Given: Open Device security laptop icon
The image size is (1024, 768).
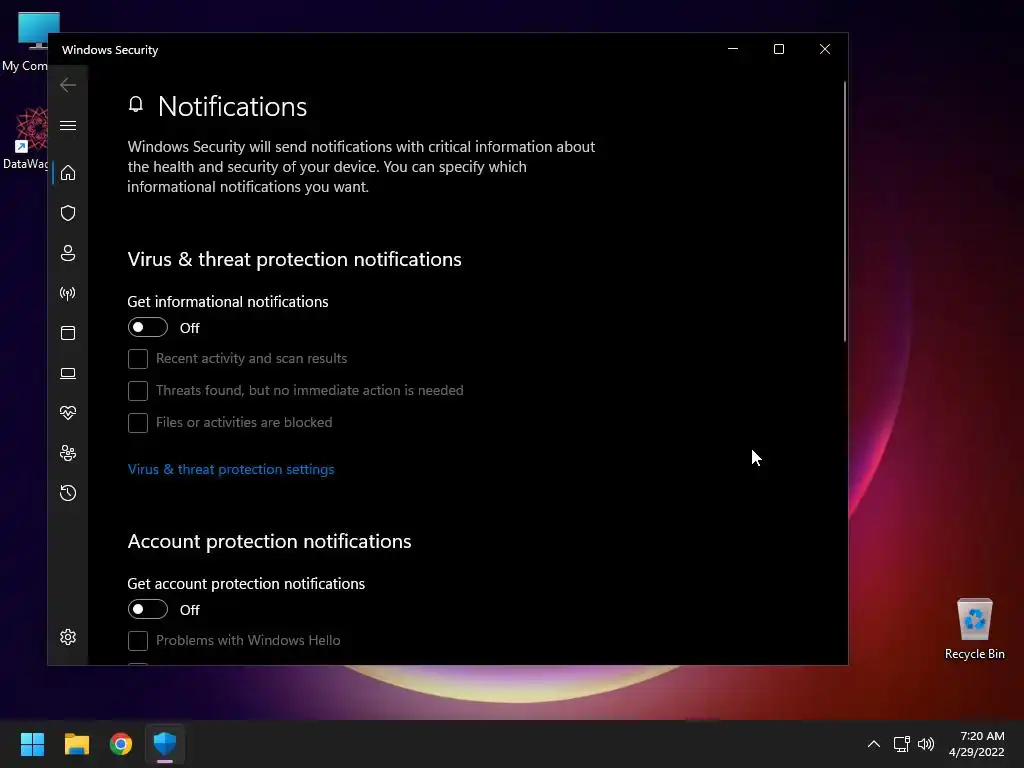Looking at the screenshot, I should [68, 373].
